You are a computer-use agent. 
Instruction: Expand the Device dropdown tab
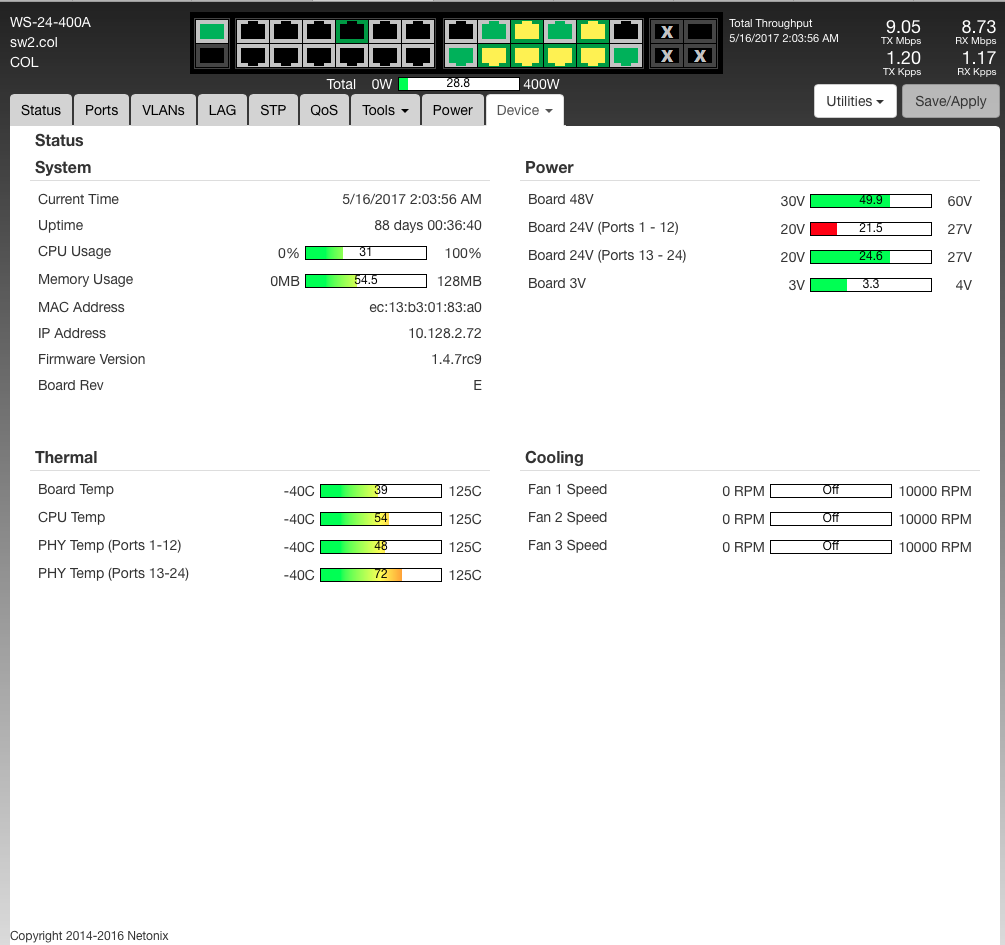tap(525, 110)
